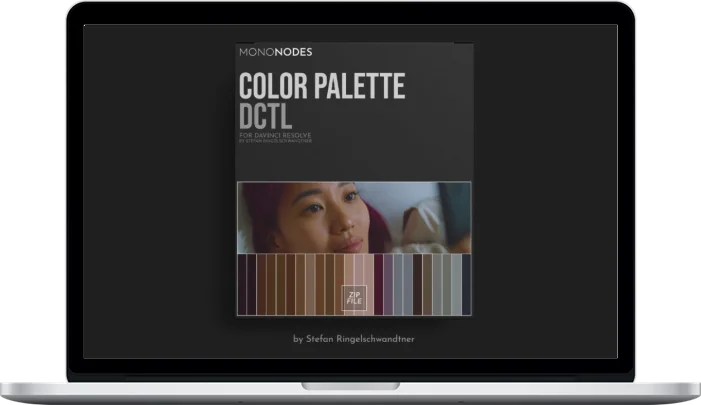Viewport: 701px width, 405px height.
Task: Select the second swatch from the right
Action: tap(458, 284)
